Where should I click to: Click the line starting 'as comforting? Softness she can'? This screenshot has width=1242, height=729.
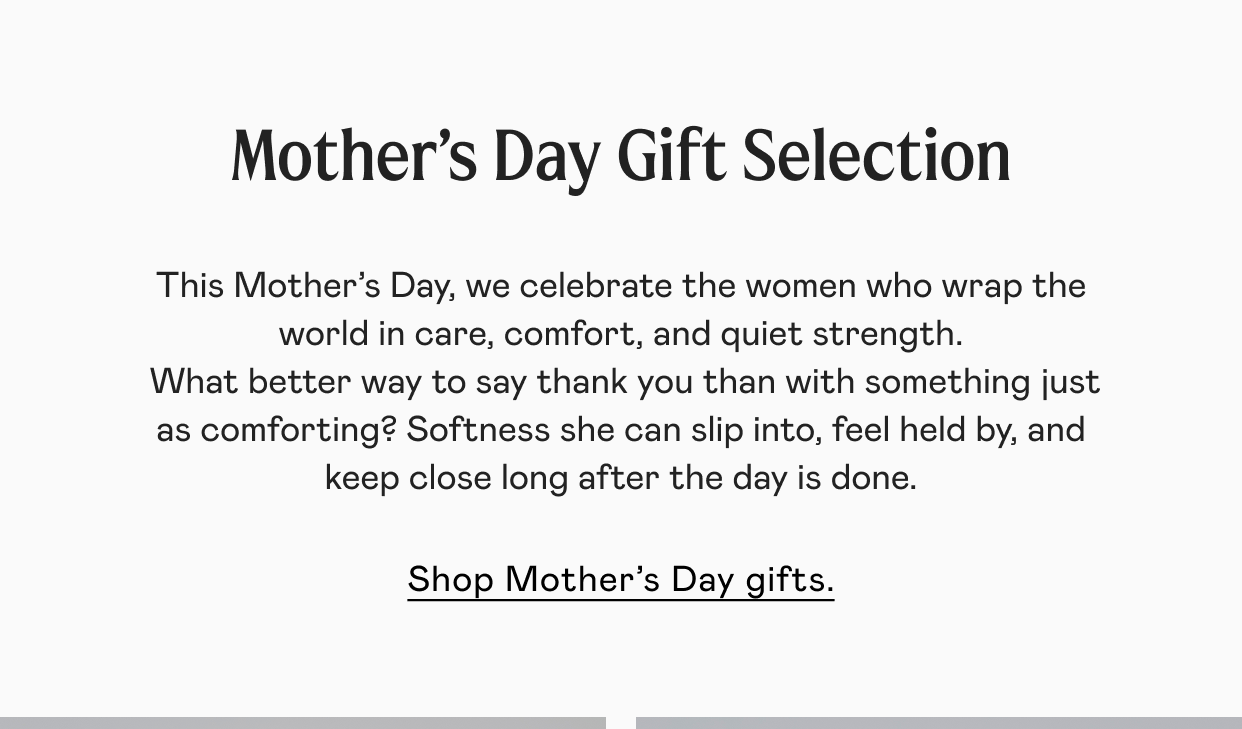(621, 430)
